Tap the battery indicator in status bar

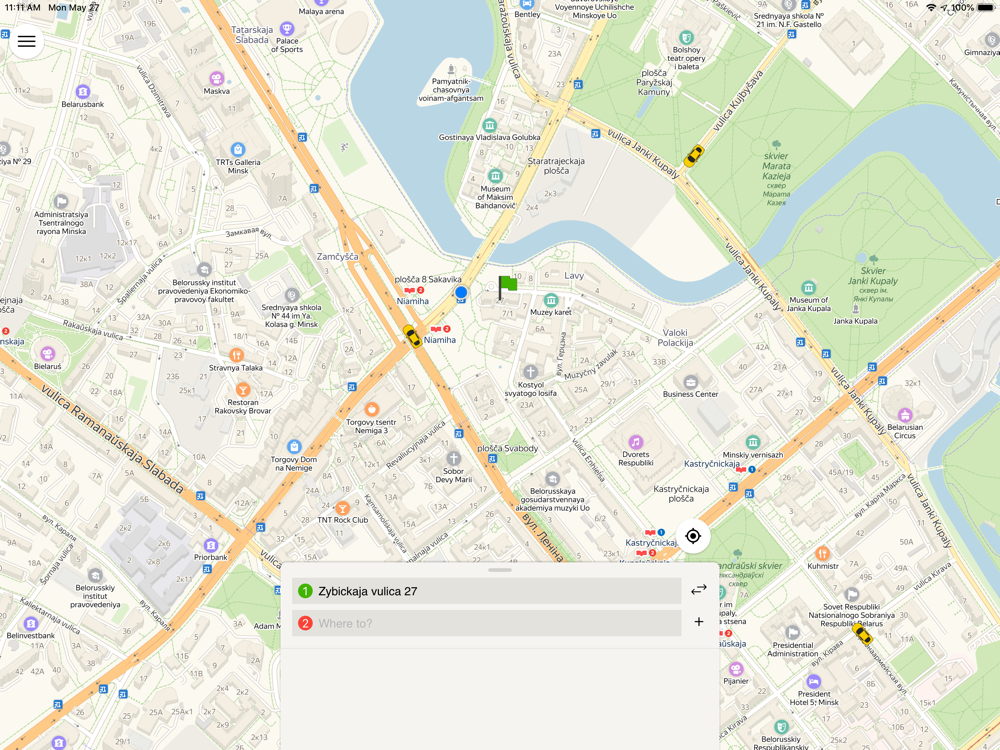[x=985, y=8]
